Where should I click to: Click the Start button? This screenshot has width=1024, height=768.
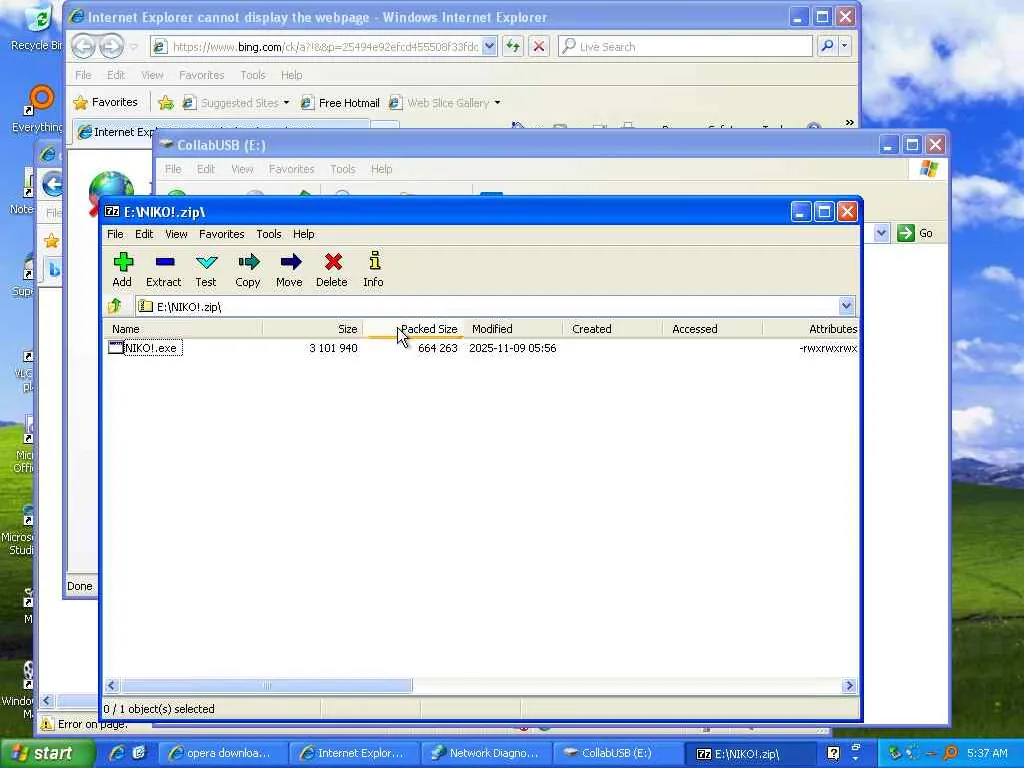pos(47,753)
